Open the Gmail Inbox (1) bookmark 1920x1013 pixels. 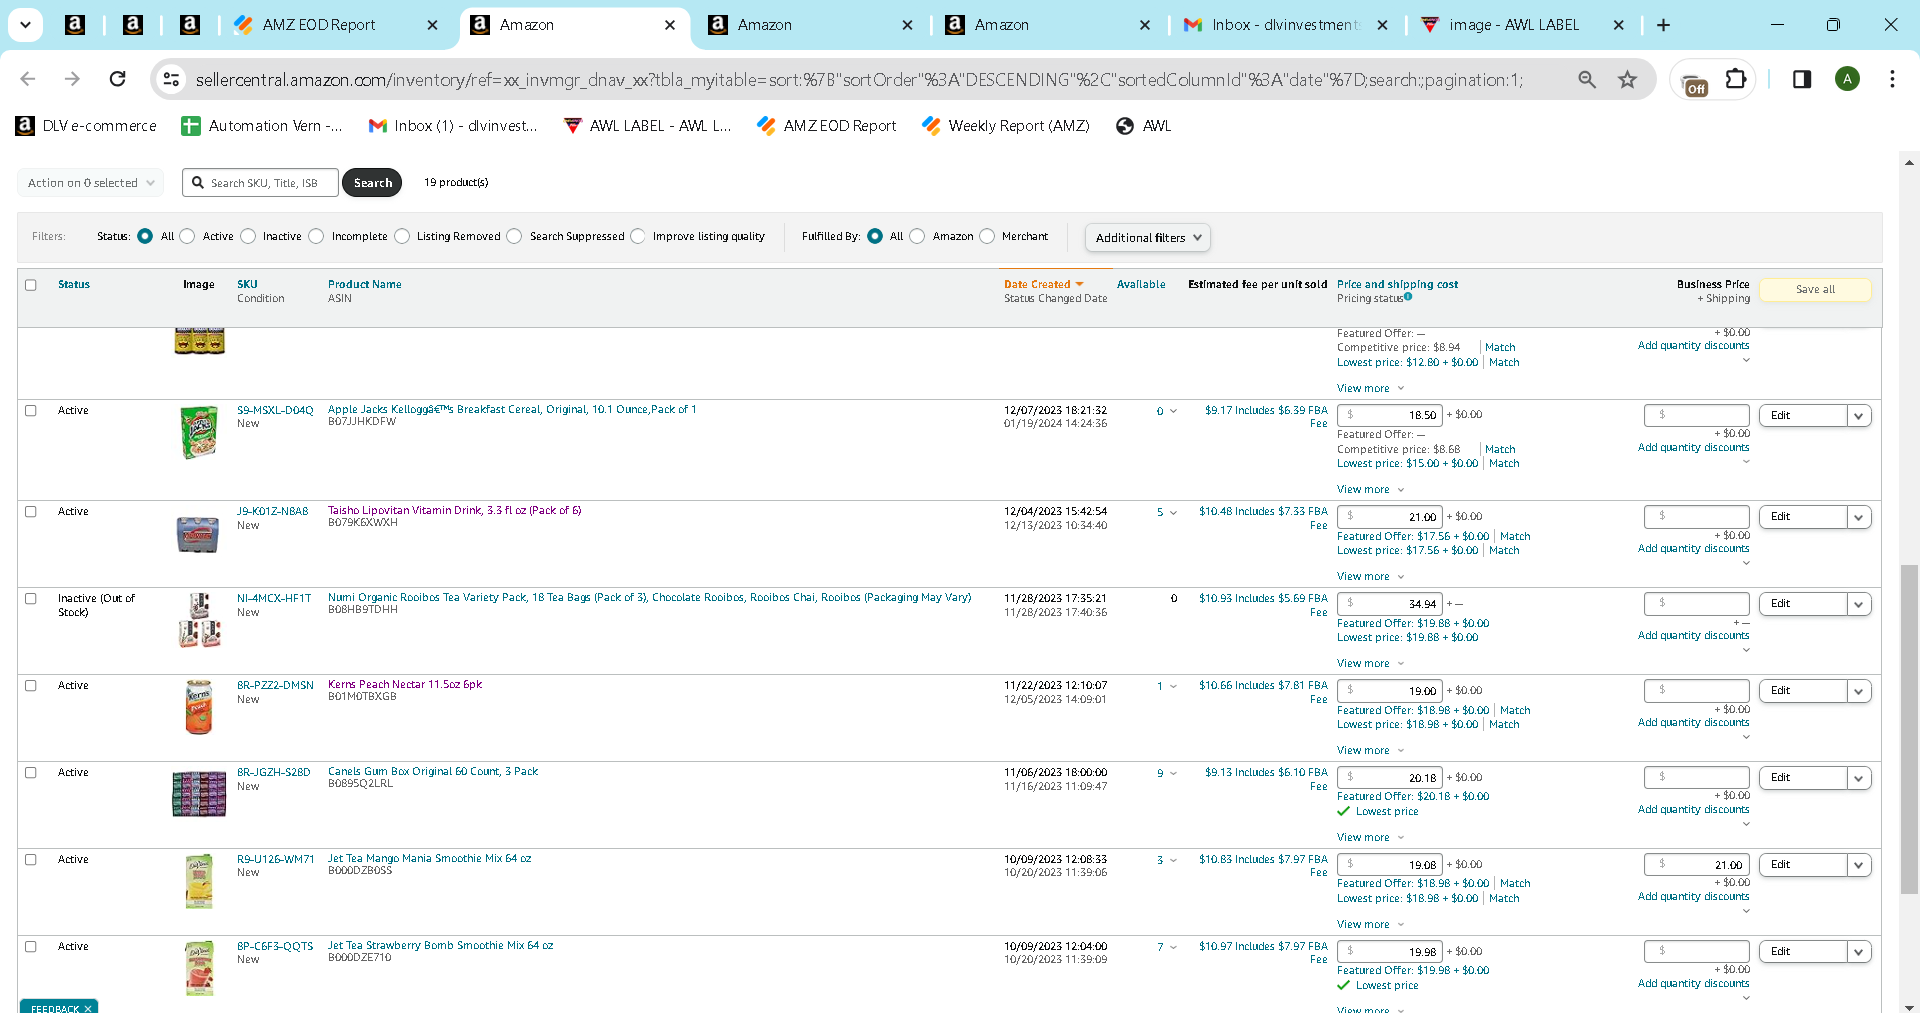(452, 126)
